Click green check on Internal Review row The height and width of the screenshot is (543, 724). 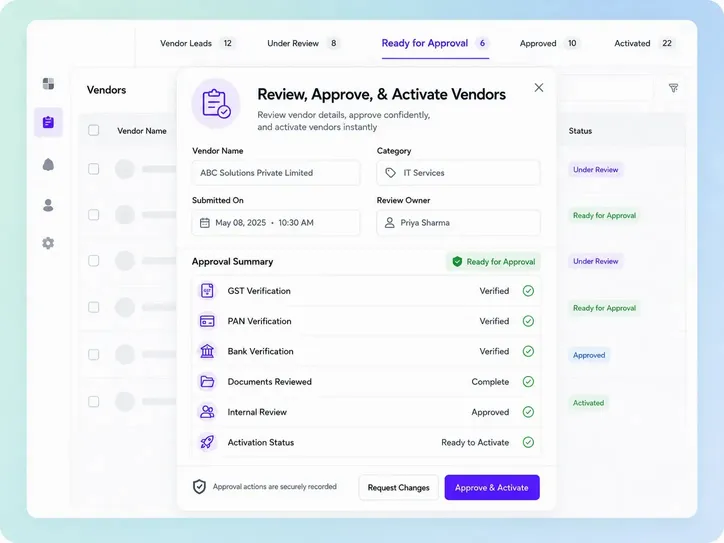[x=528, y=412]
